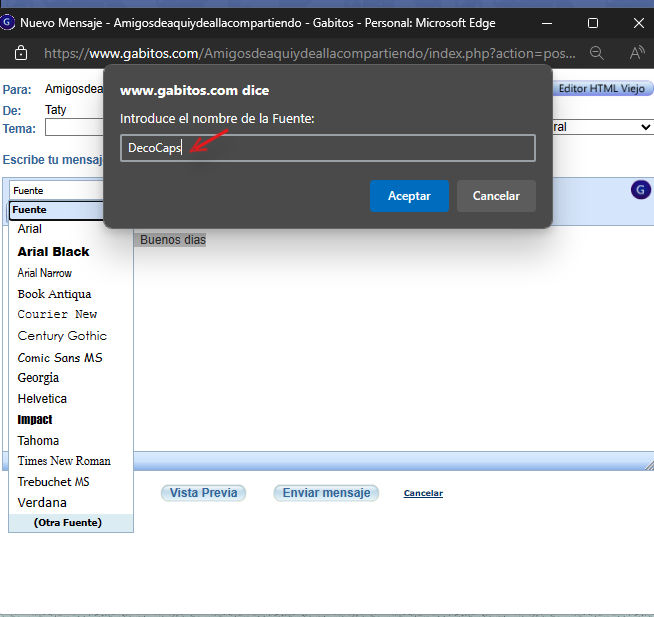Click the Enviar mensaje button
The height and width of the screenshot is (617, 654).
[326, 493]
